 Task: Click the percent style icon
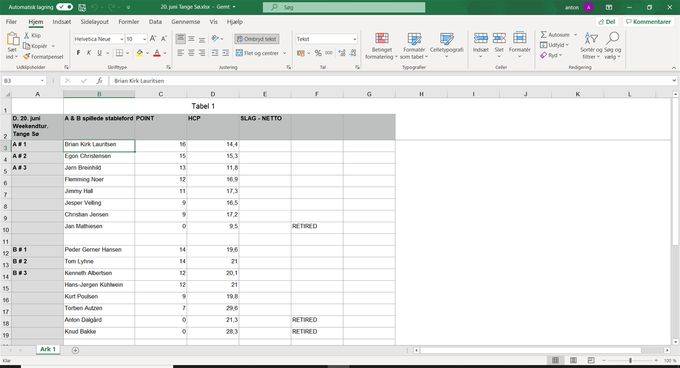318,53
